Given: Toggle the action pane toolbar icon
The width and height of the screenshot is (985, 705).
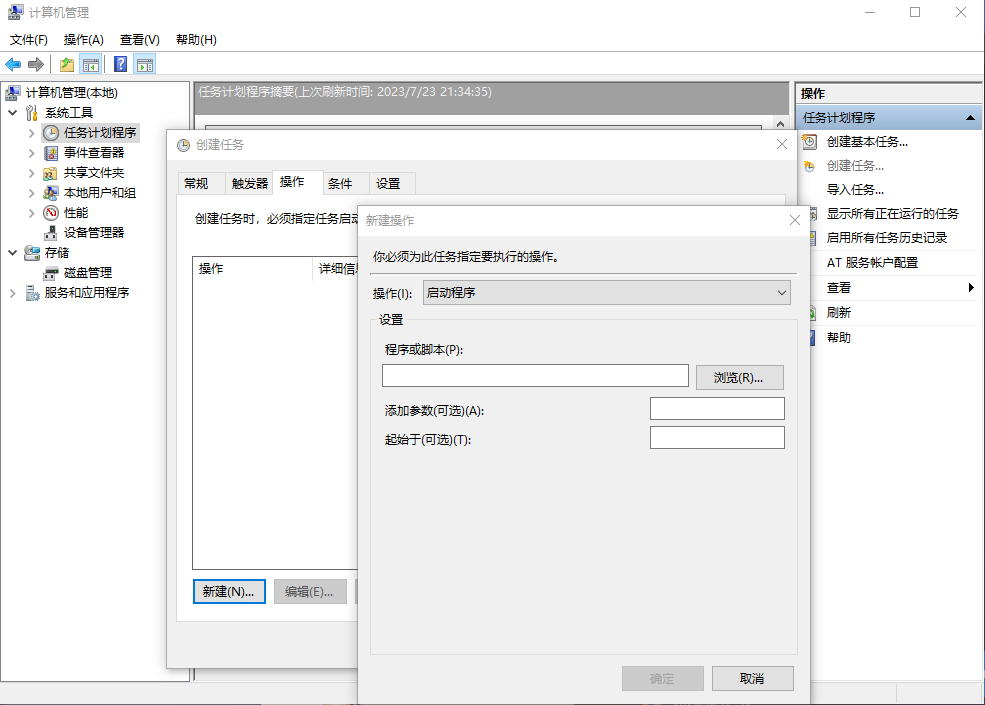Looking at the screenshot, I should click(x=145, y=65).
